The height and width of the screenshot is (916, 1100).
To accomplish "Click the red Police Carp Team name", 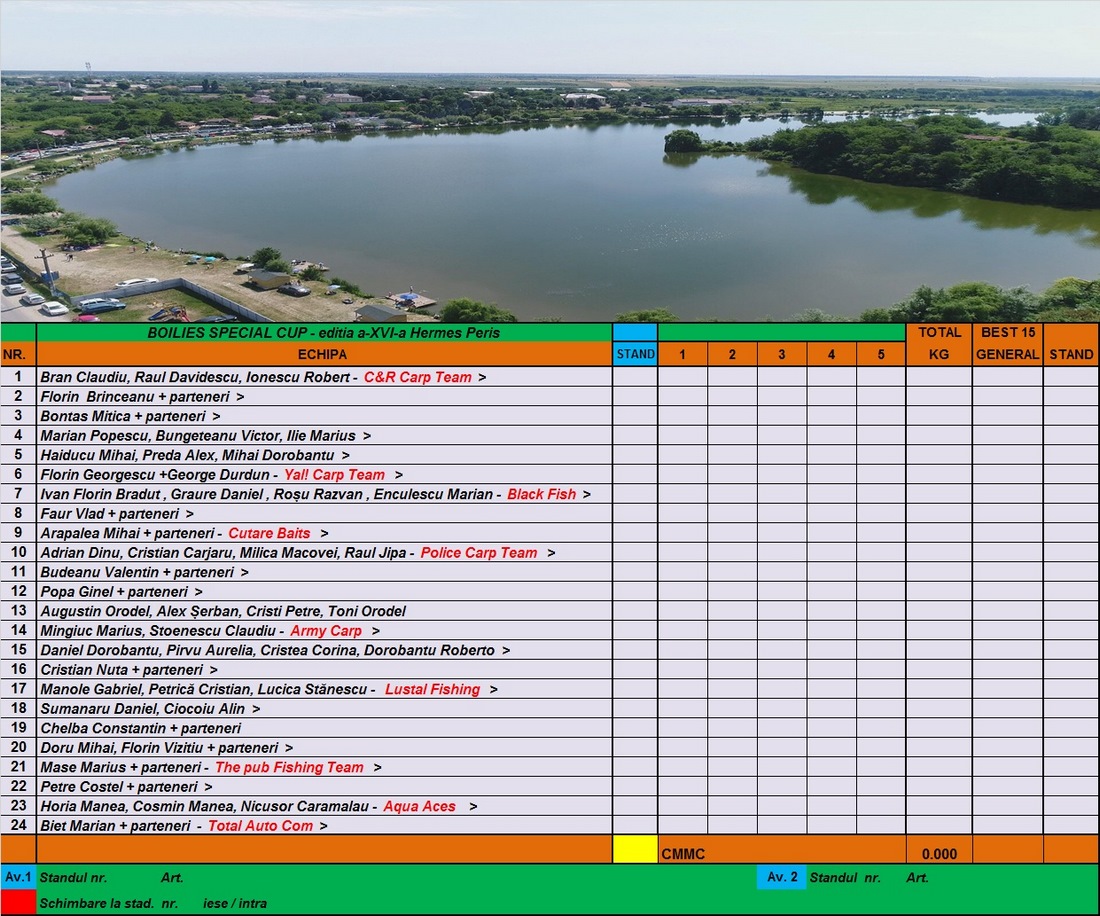I will click(x=478, y=553).
